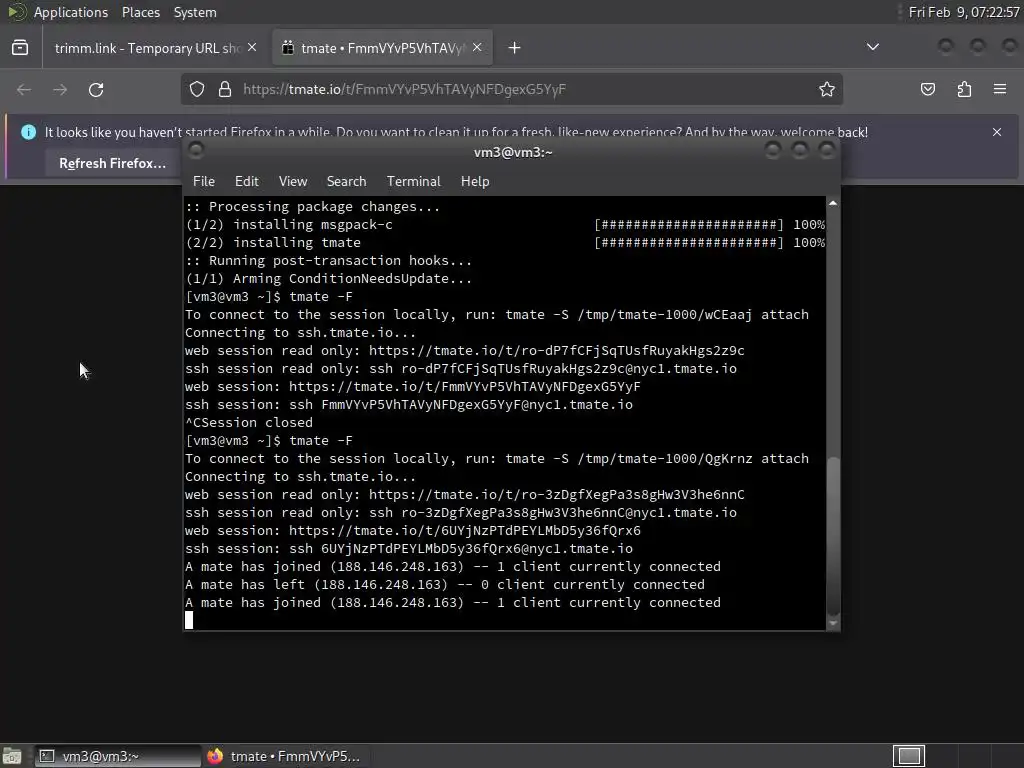Open the Places panel menu
1024x768 pixels.
pos(140,12)
